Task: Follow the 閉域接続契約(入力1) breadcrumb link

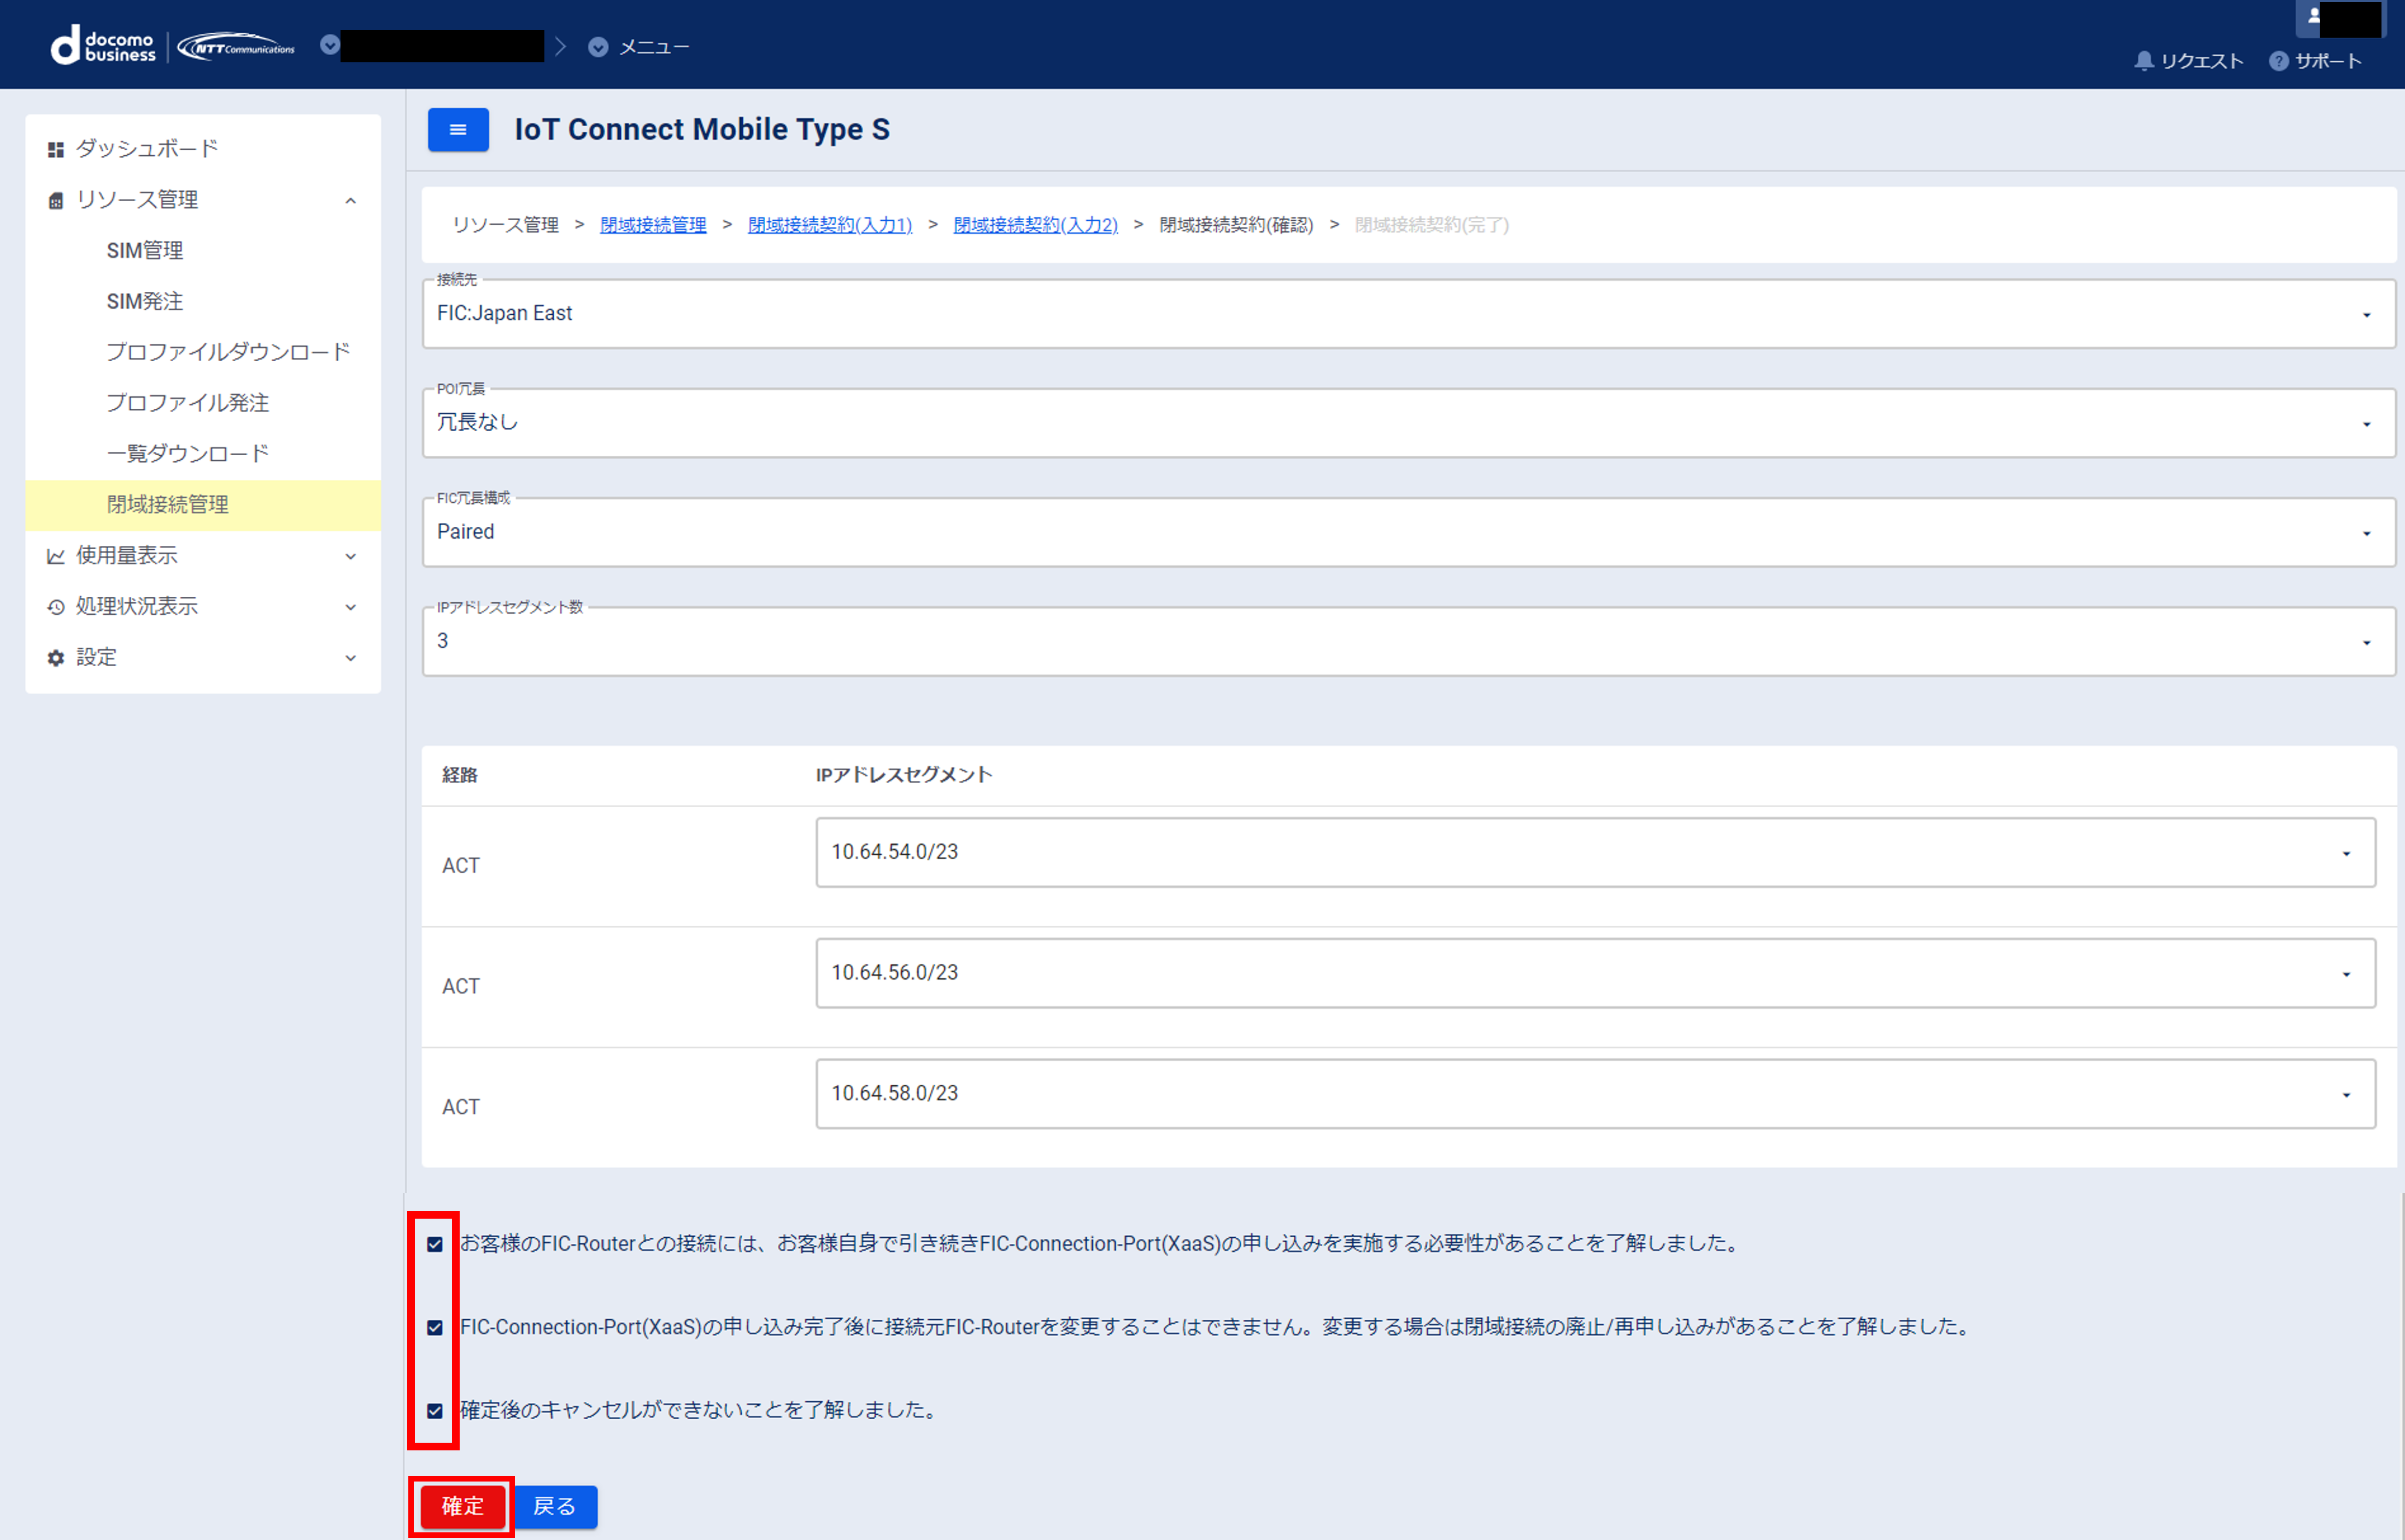Action: point(830,225)
